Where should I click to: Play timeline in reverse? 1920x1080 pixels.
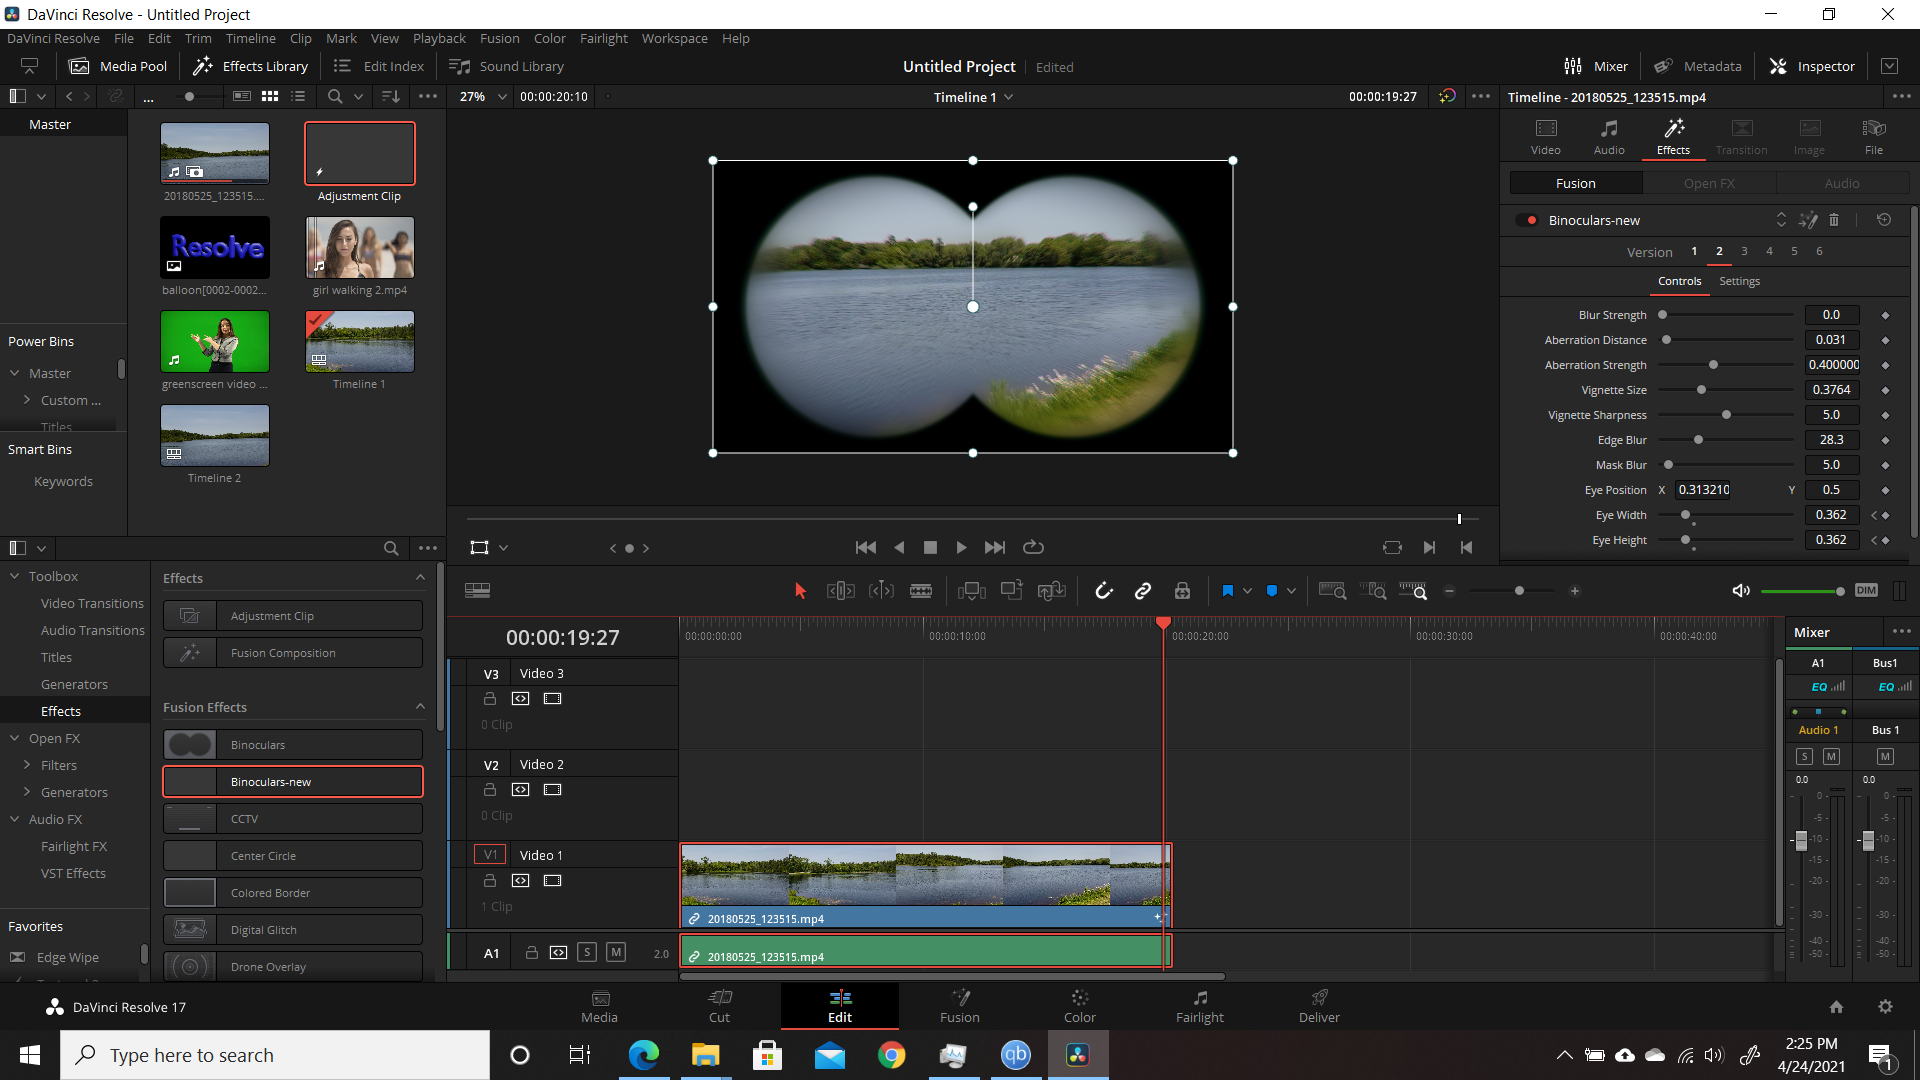899,548
